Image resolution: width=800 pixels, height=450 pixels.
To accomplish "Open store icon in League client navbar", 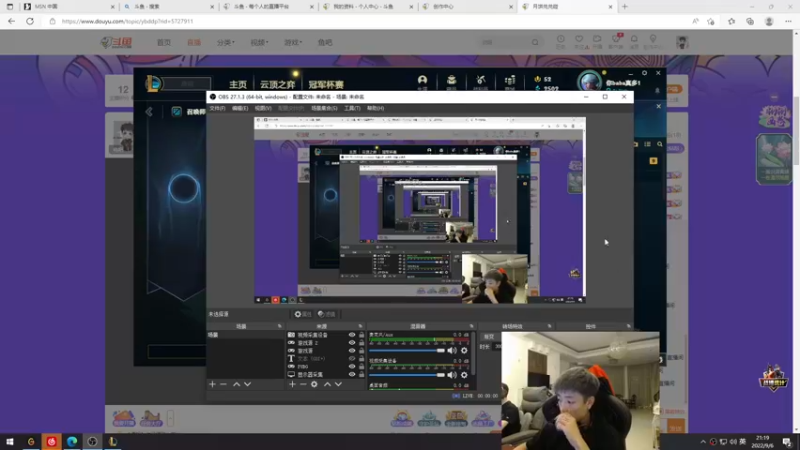I will click(510, 81).
